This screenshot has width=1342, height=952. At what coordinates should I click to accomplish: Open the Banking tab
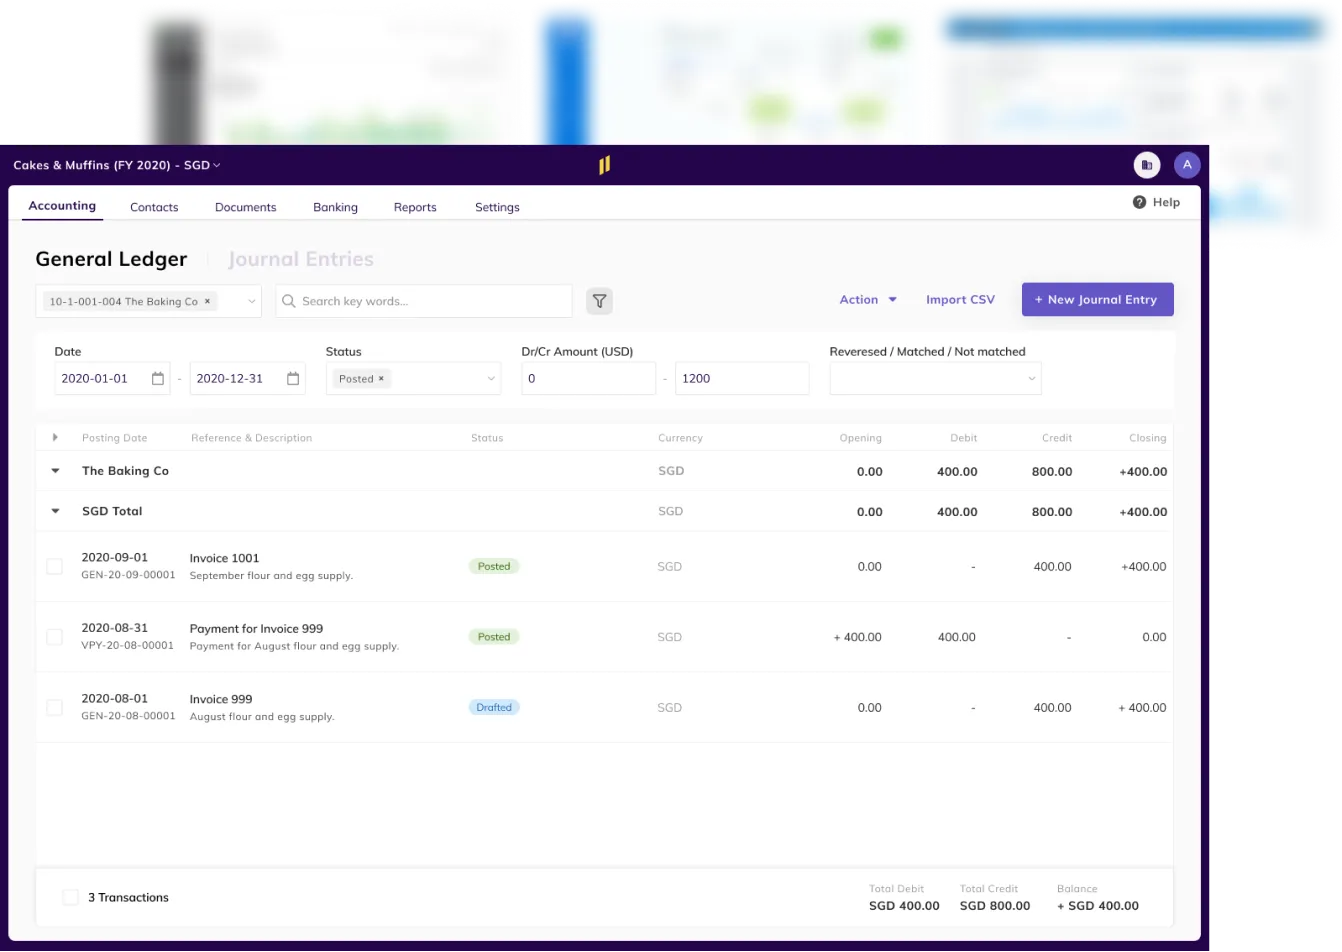point(335,207)
